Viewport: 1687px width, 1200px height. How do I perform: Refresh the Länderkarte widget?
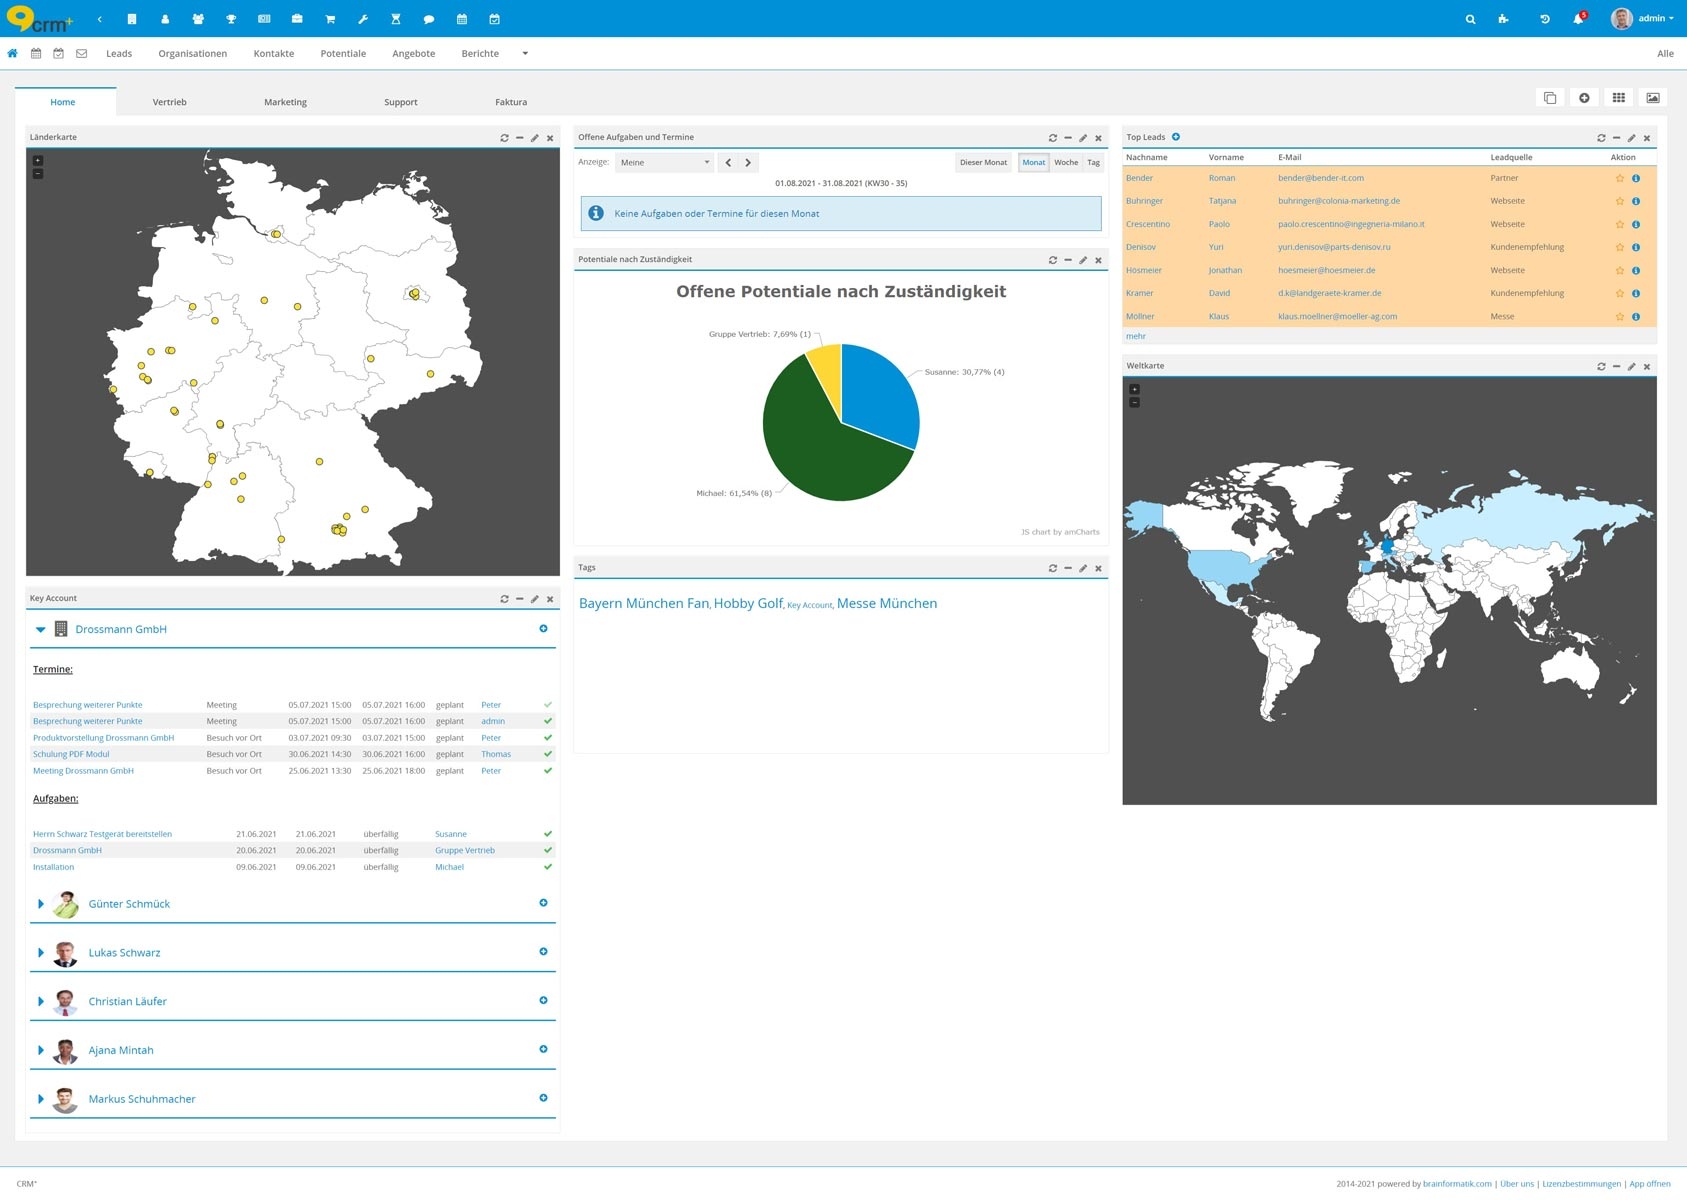[x=504, y=138]
